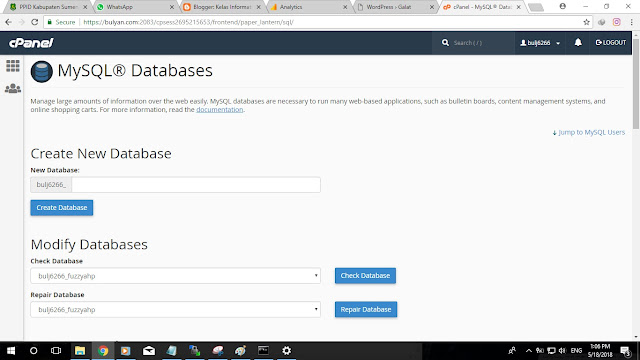Go back in browser history

[9, 22]
